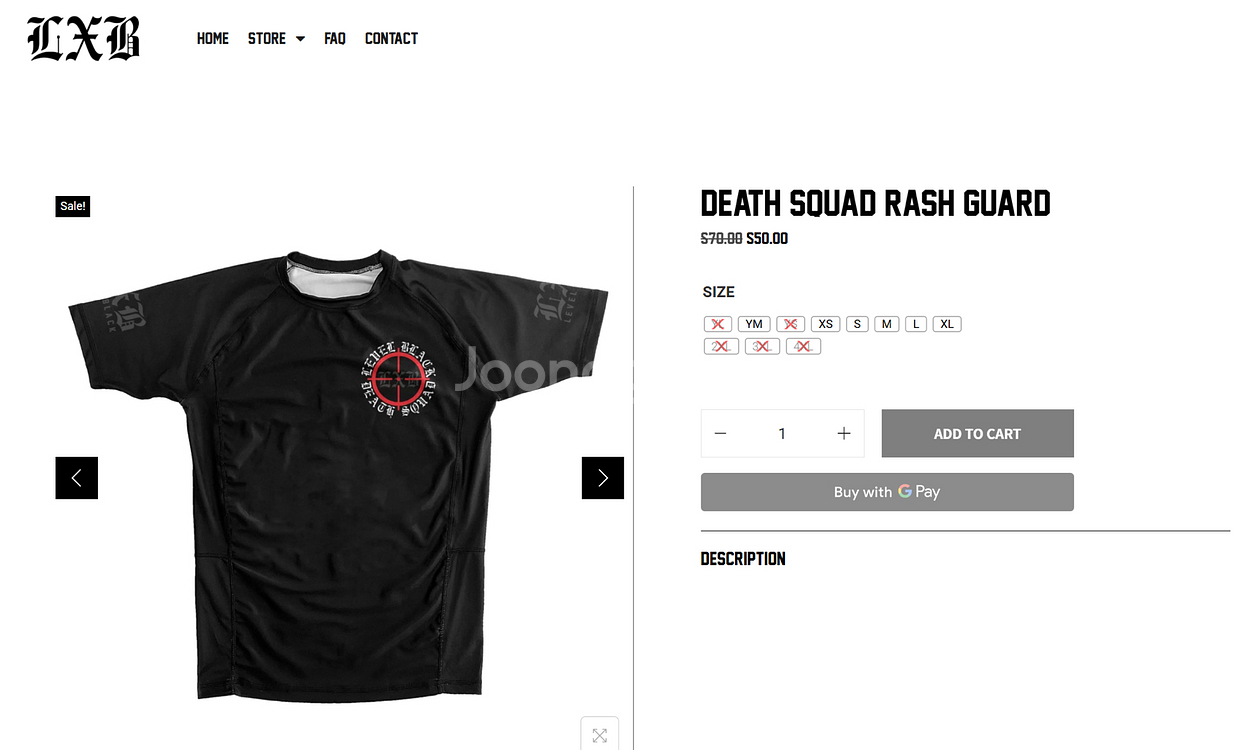
Task: Click the quantity input field
Action: click(782, 434)
